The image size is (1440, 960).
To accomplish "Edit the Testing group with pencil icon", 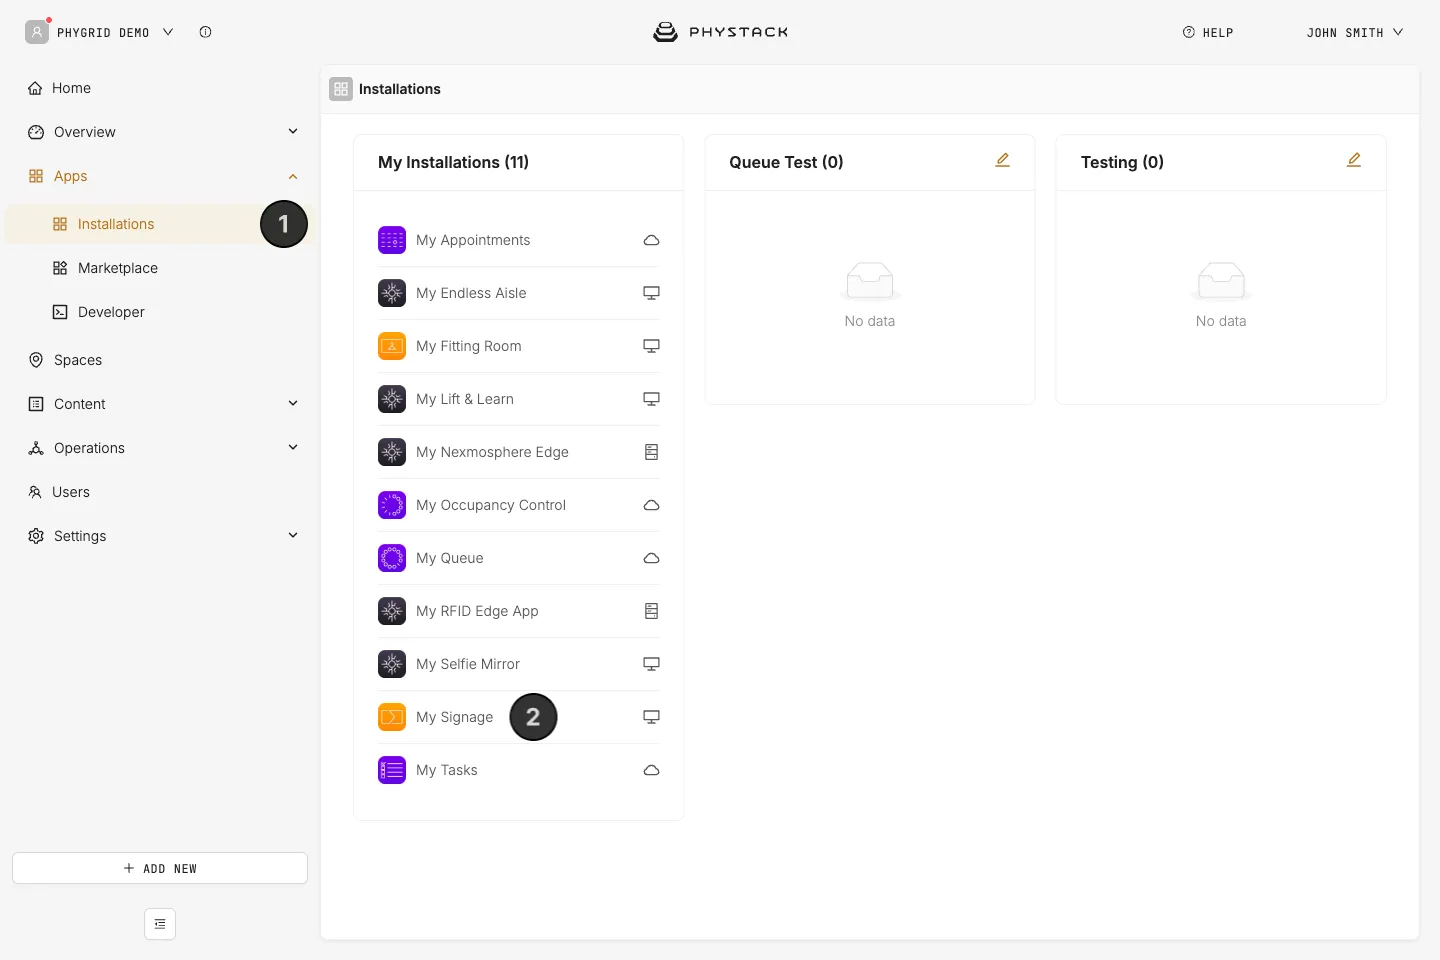I will coord(1354,160).
